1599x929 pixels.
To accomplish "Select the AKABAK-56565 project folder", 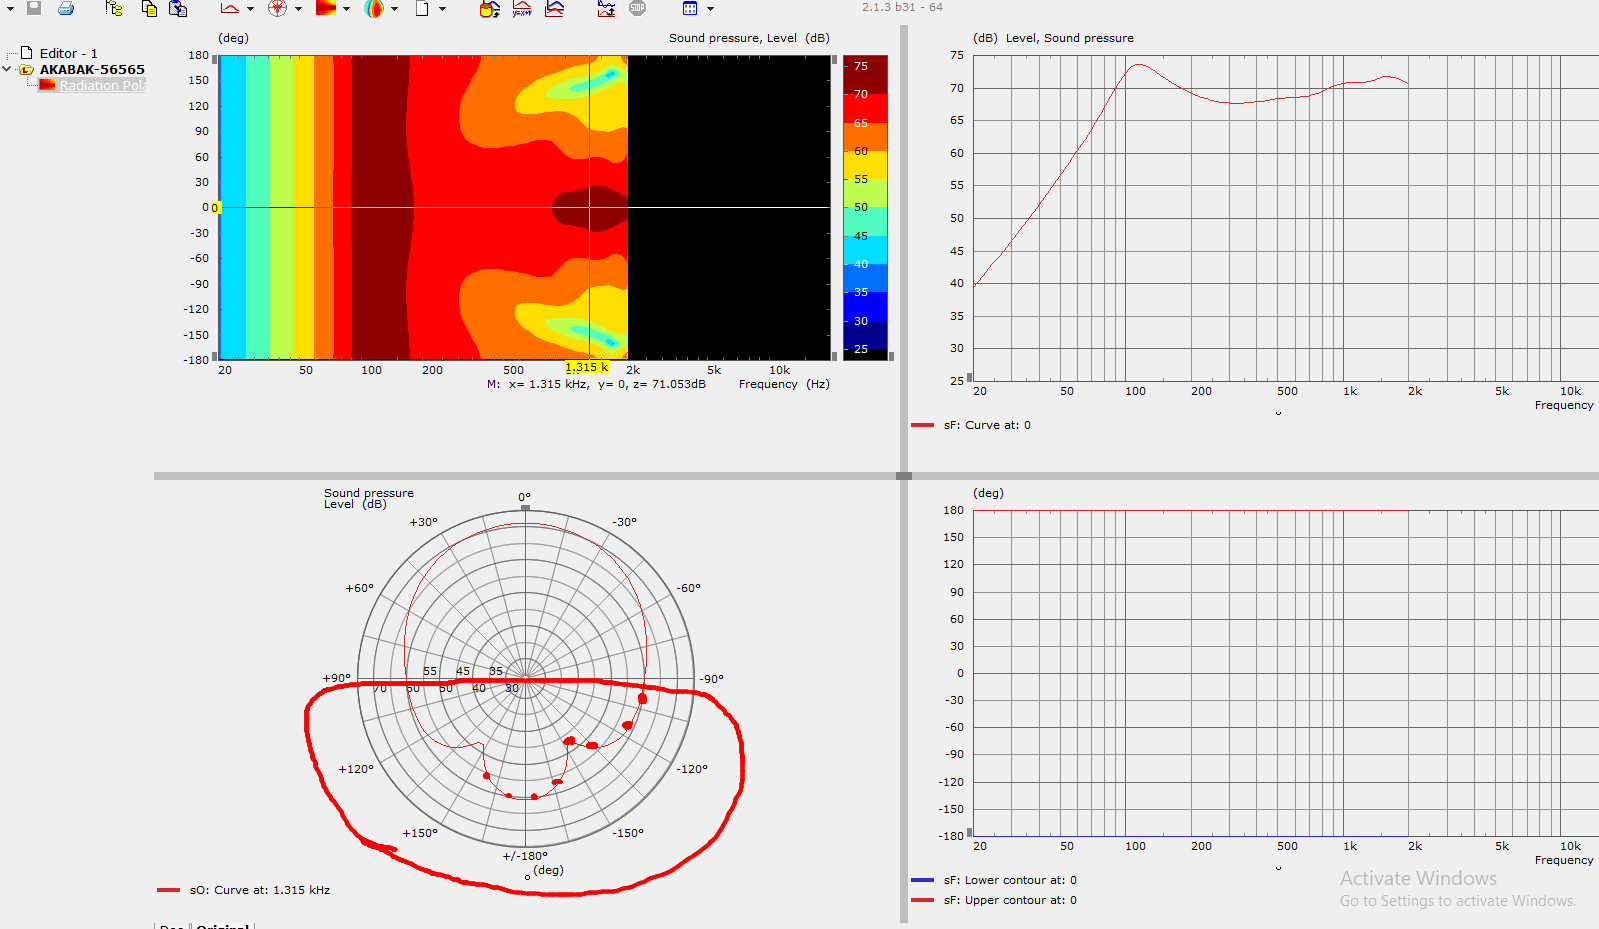I will [x=92, y=69].
